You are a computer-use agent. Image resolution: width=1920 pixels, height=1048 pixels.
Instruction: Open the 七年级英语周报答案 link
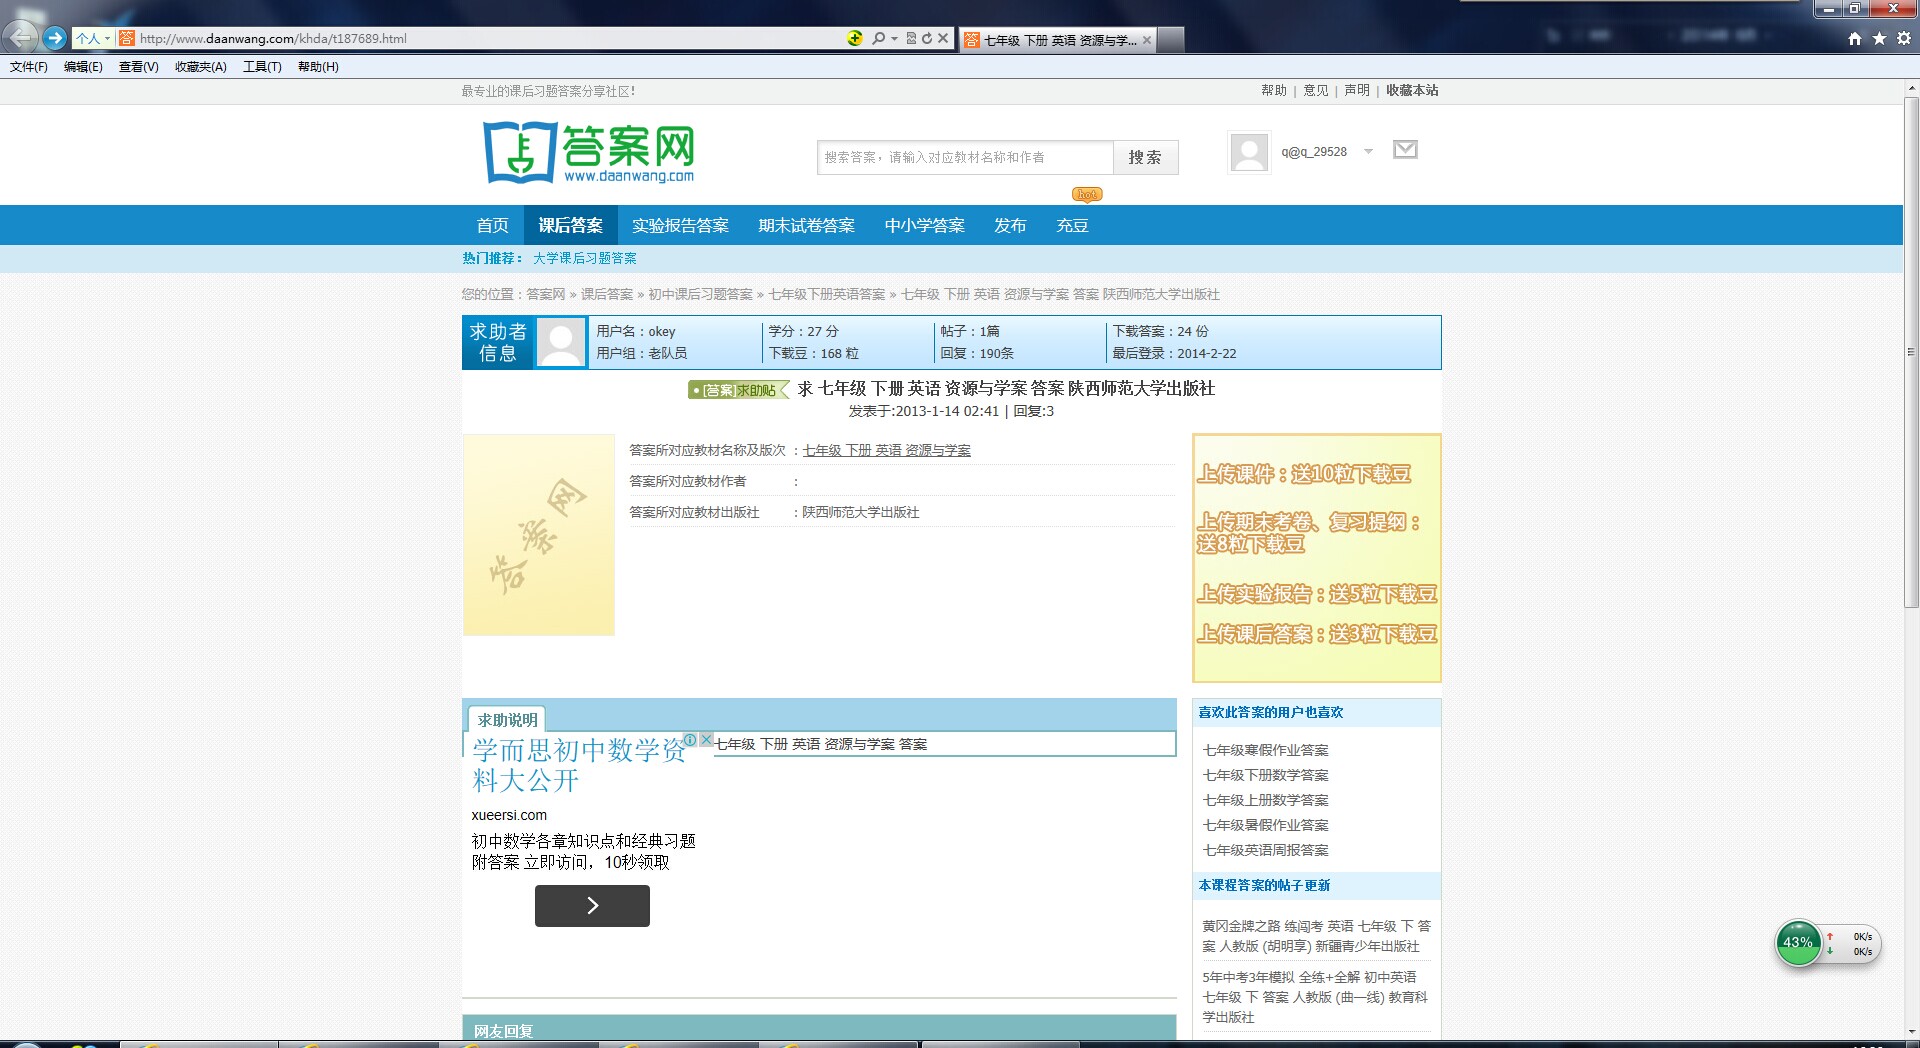pos(1265,850)
